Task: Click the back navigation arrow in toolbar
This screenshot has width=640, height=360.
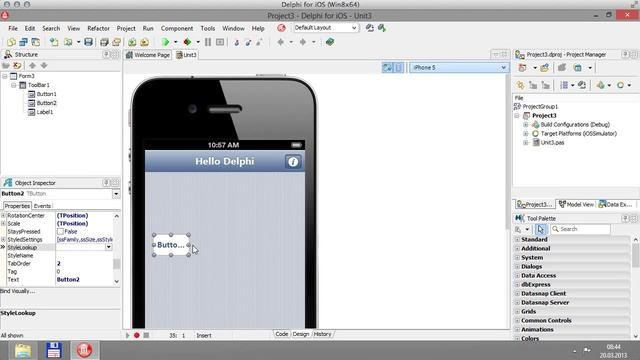Action: pyautogui.click(x=280, y=42)
